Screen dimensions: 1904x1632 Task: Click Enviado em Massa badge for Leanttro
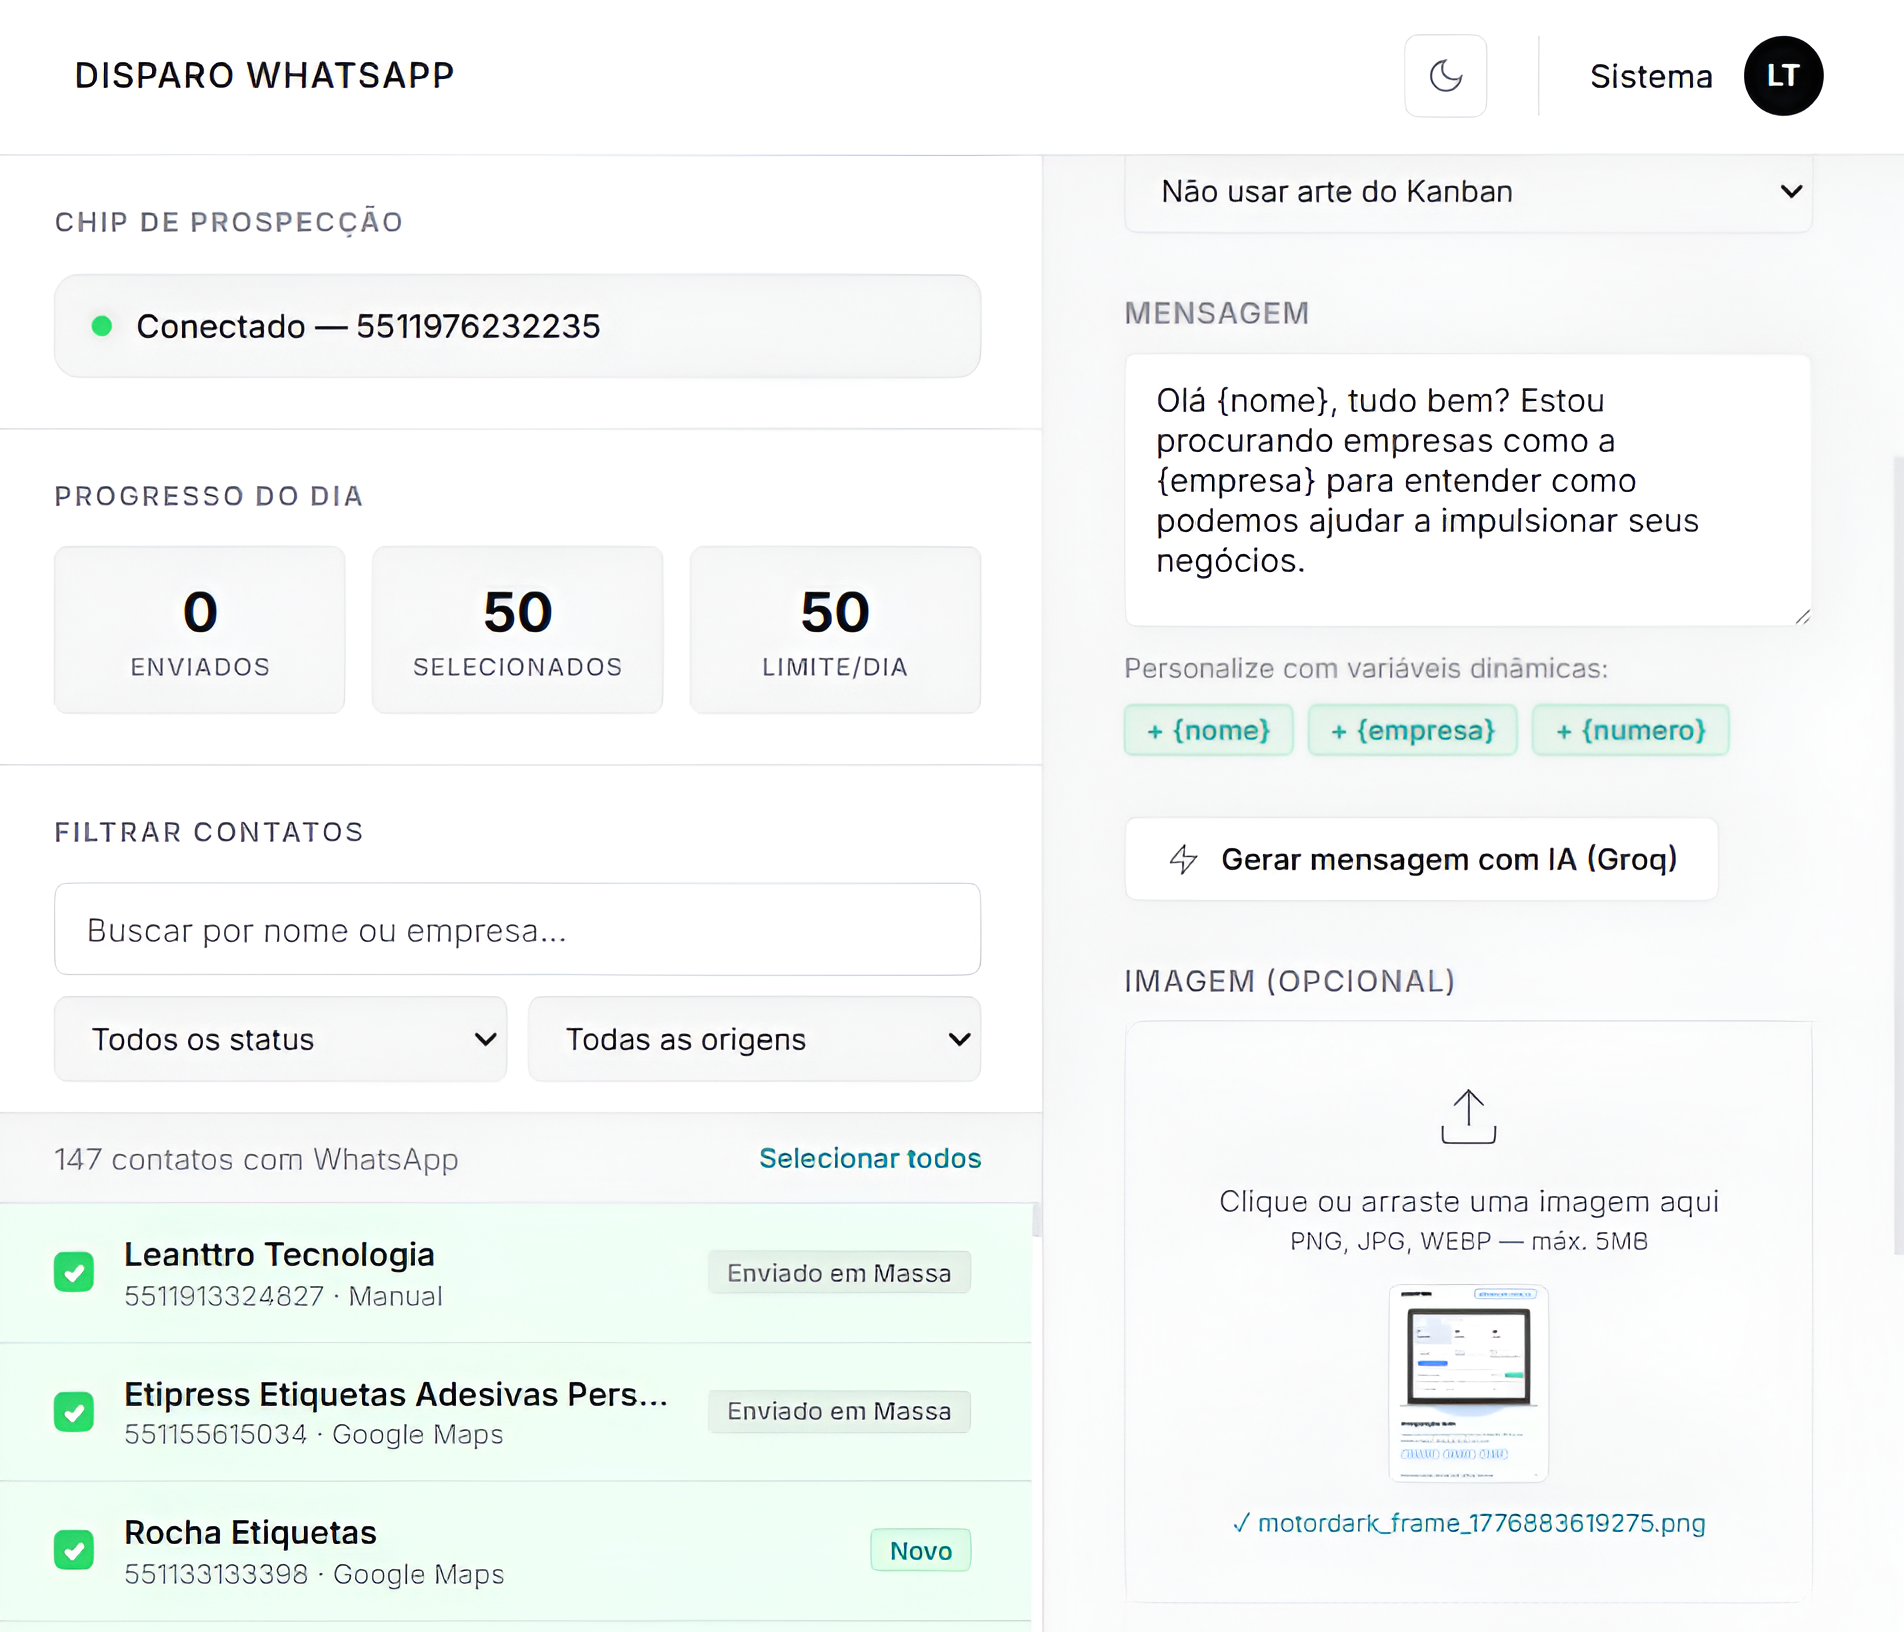tap(839, 1272)
